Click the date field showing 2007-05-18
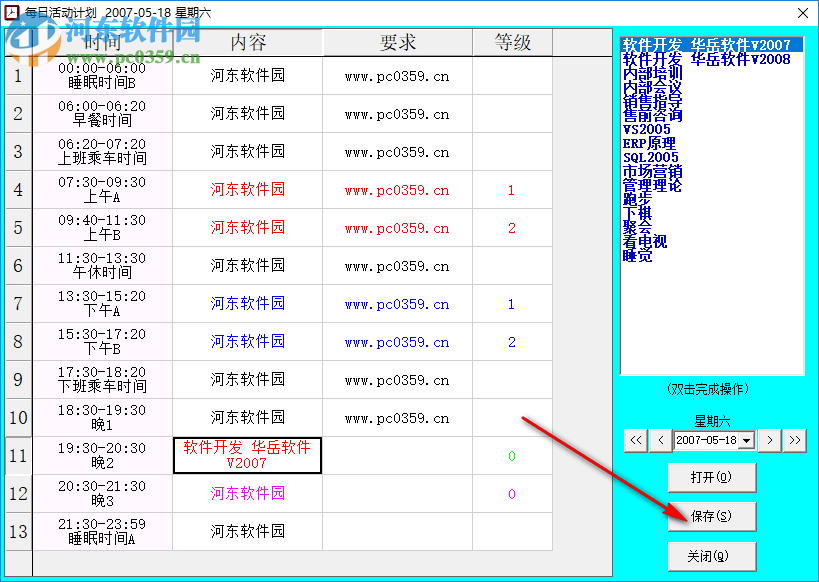819x582 pixels. coord(707,440)
